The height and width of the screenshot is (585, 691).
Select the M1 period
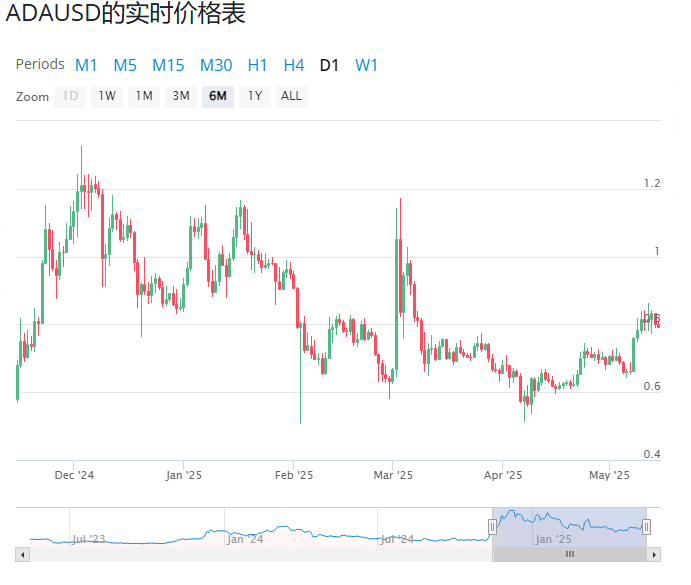click(x=86, y=65)
